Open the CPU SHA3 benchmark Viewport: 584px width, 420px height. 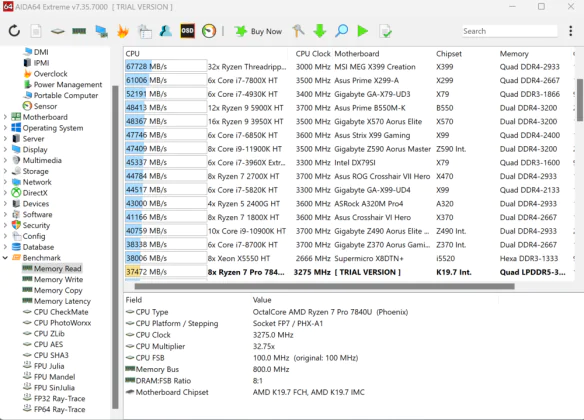51,354
